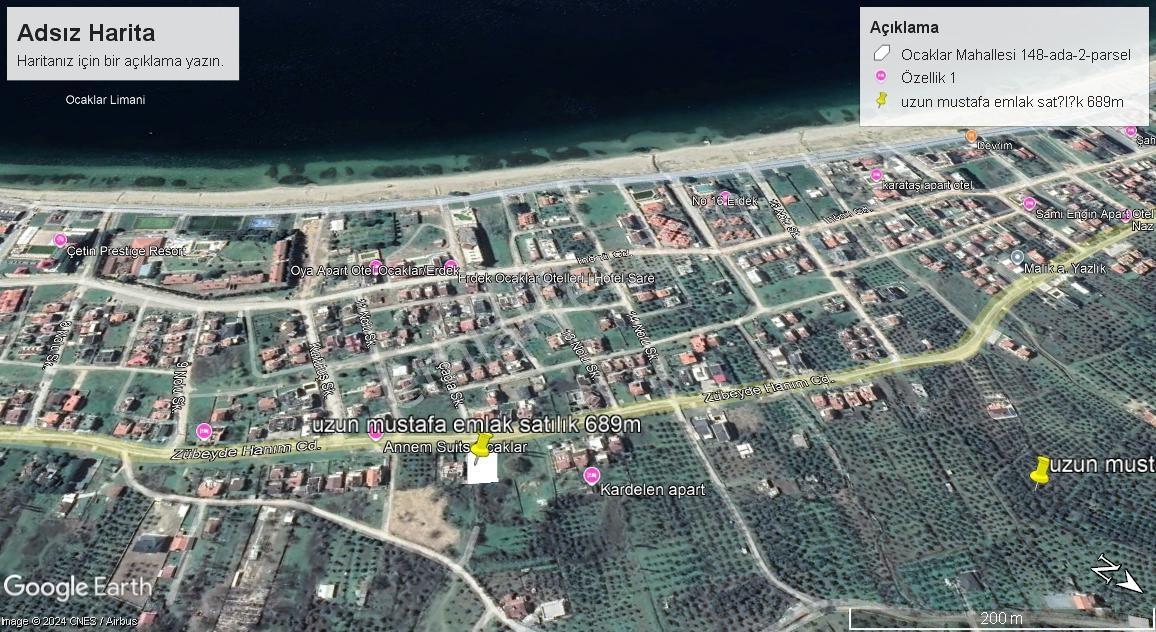
Task: Click the '9 Nolu Sk.' street label
Action: [x=179, y=387]
